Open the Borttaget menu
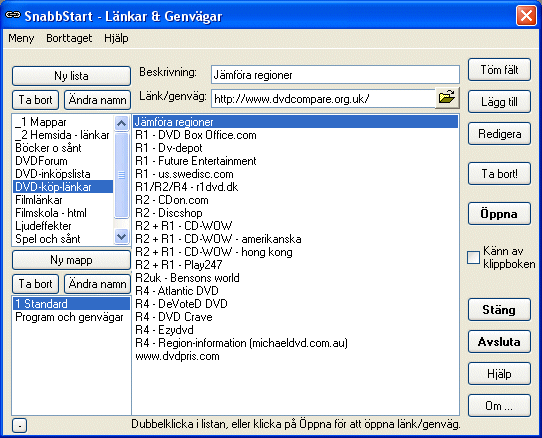 point(69,38)
